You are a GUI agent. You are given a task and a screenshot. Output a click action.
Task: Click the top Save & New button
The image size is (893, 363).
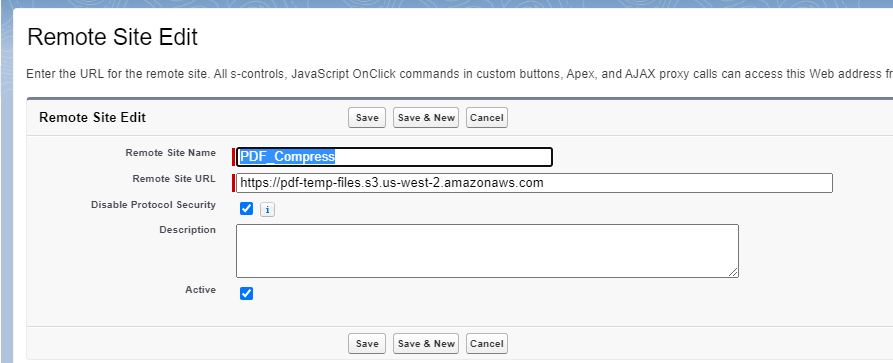point(426,117)
